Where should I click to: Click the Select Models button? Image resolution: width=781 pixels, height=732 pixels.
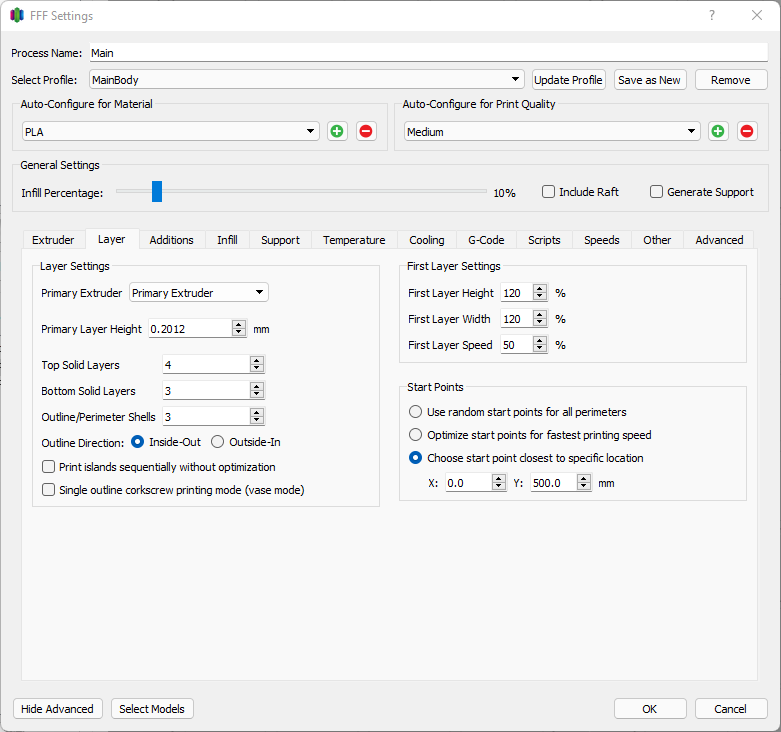click(152, 709)
